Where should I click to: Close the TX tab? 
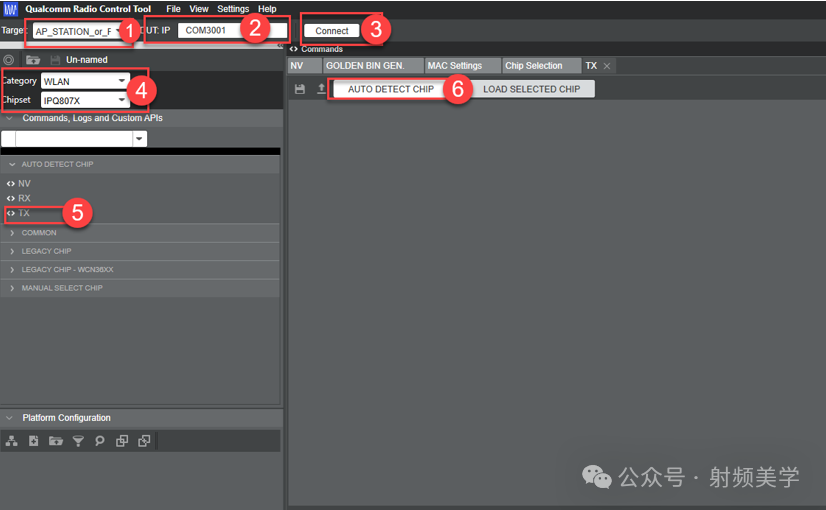pos(607,66)
